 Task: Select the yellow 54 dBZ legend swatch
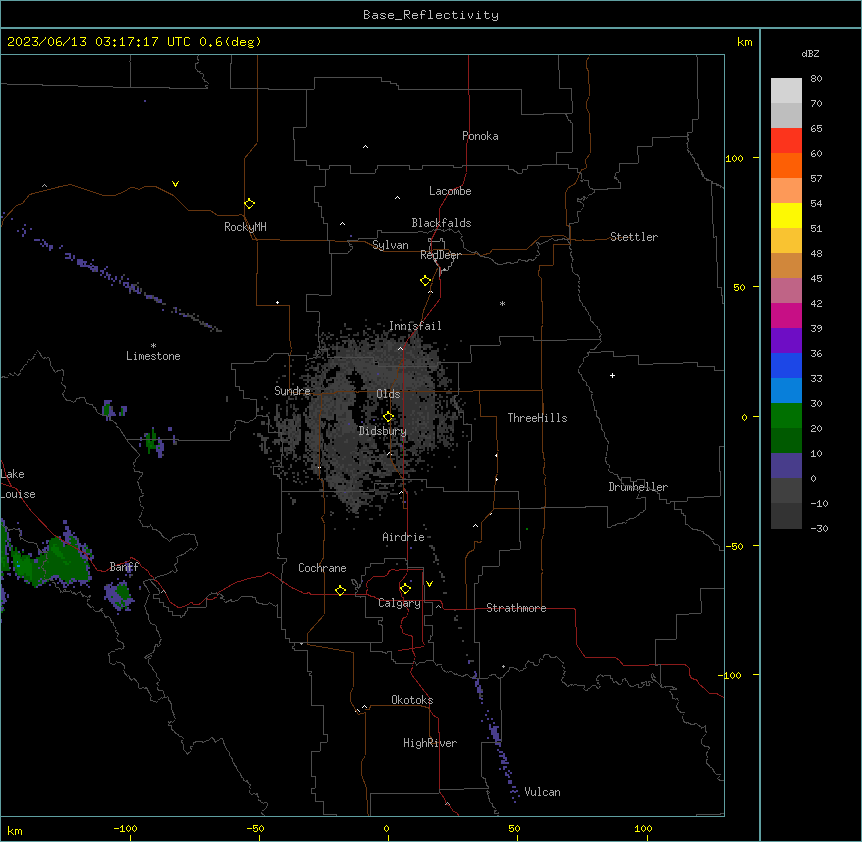786,215
